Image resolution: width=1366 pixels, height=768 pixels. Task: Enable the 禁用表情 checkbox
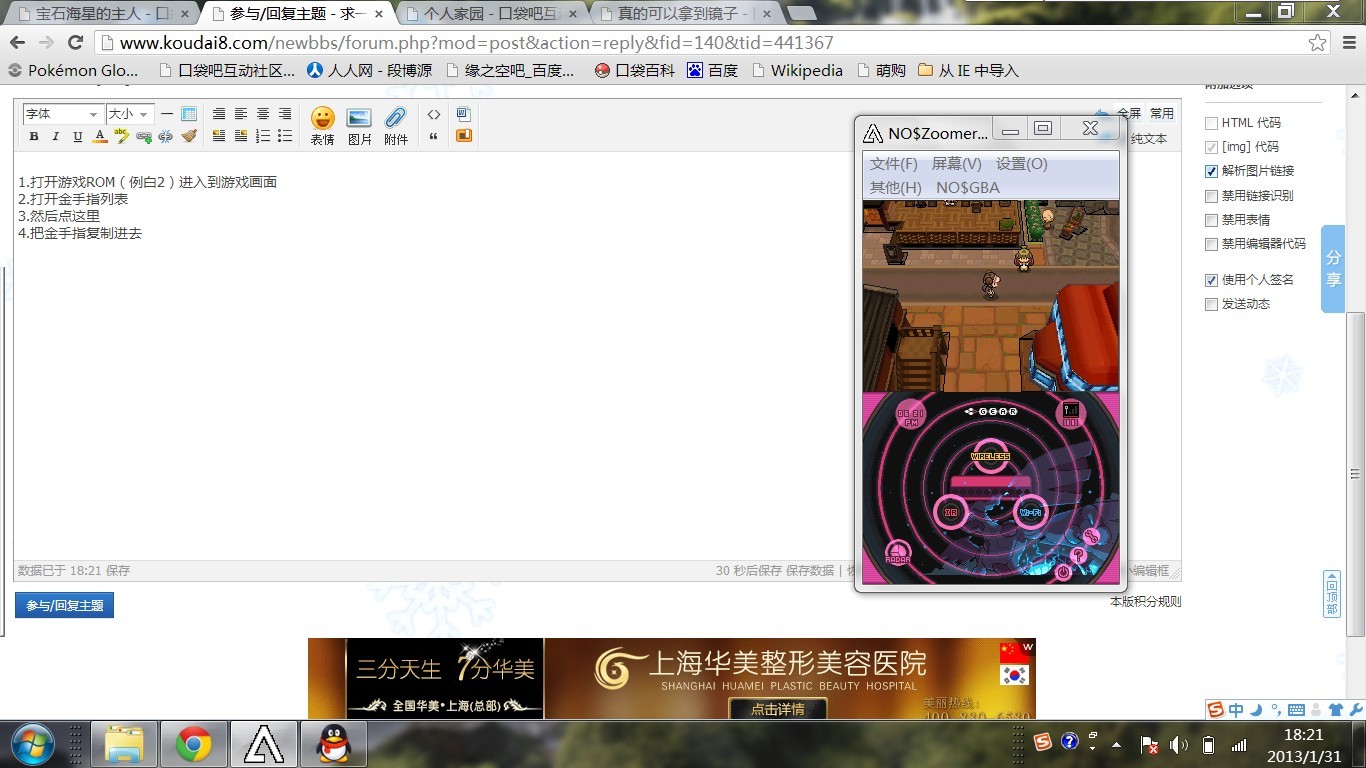(x=1212, y=220)
